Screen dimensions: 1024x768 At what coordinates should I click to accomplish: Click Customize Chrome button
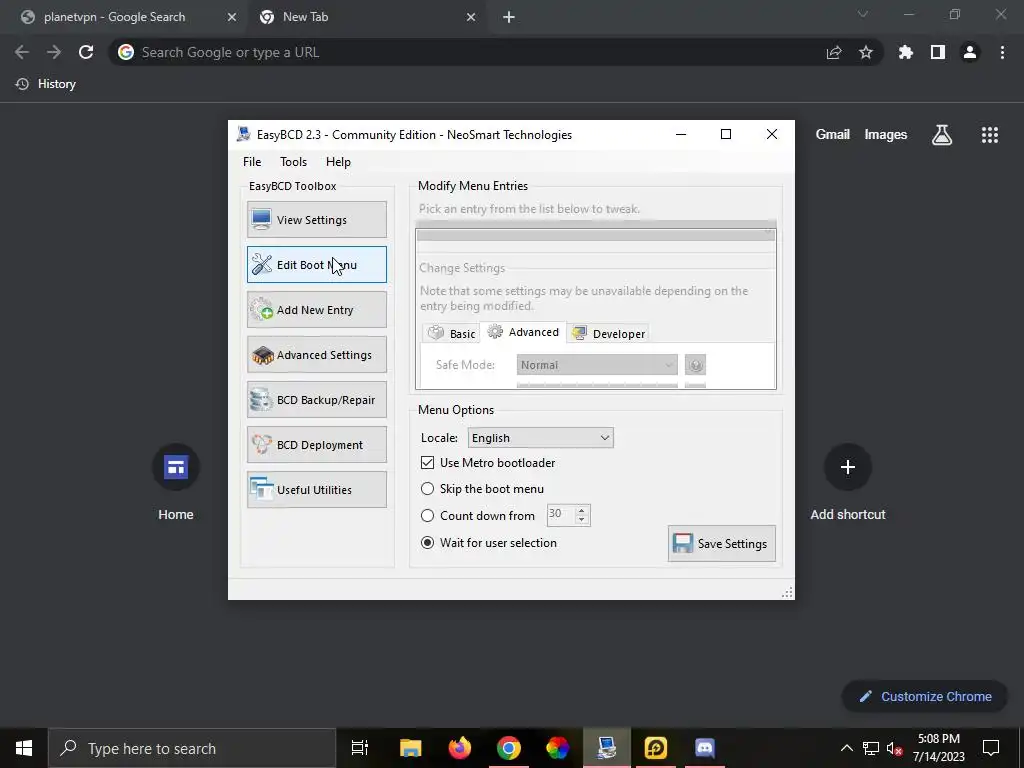pos(925,696)
